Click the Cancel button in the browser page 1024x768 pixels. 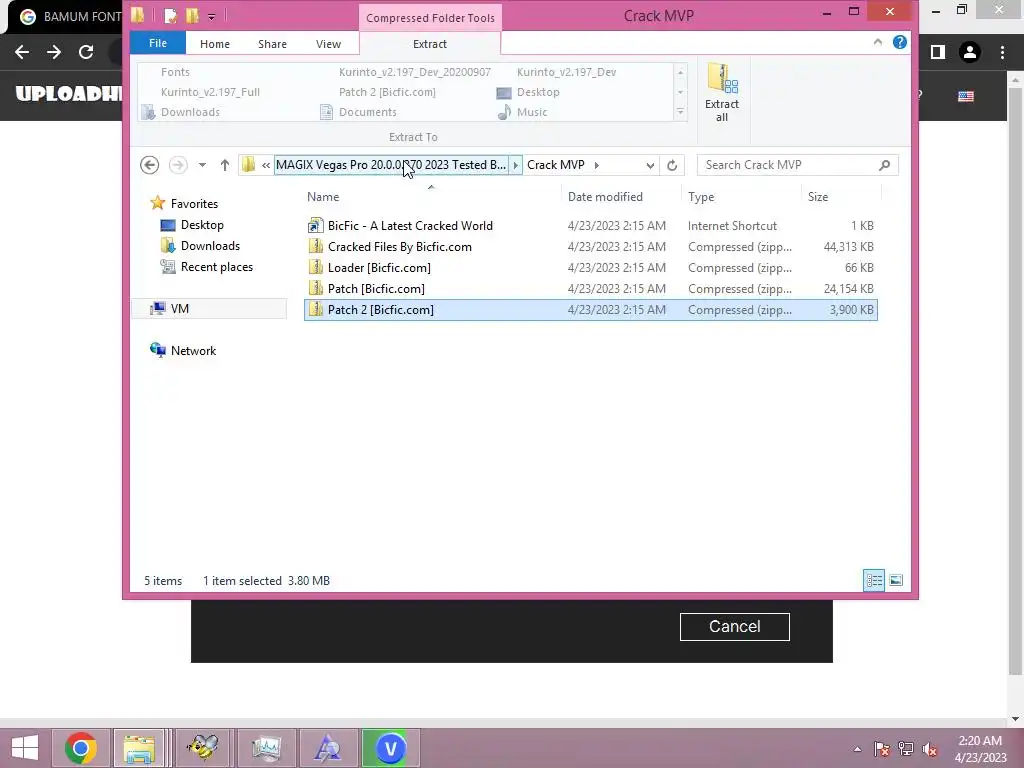(x=735, y=627)
